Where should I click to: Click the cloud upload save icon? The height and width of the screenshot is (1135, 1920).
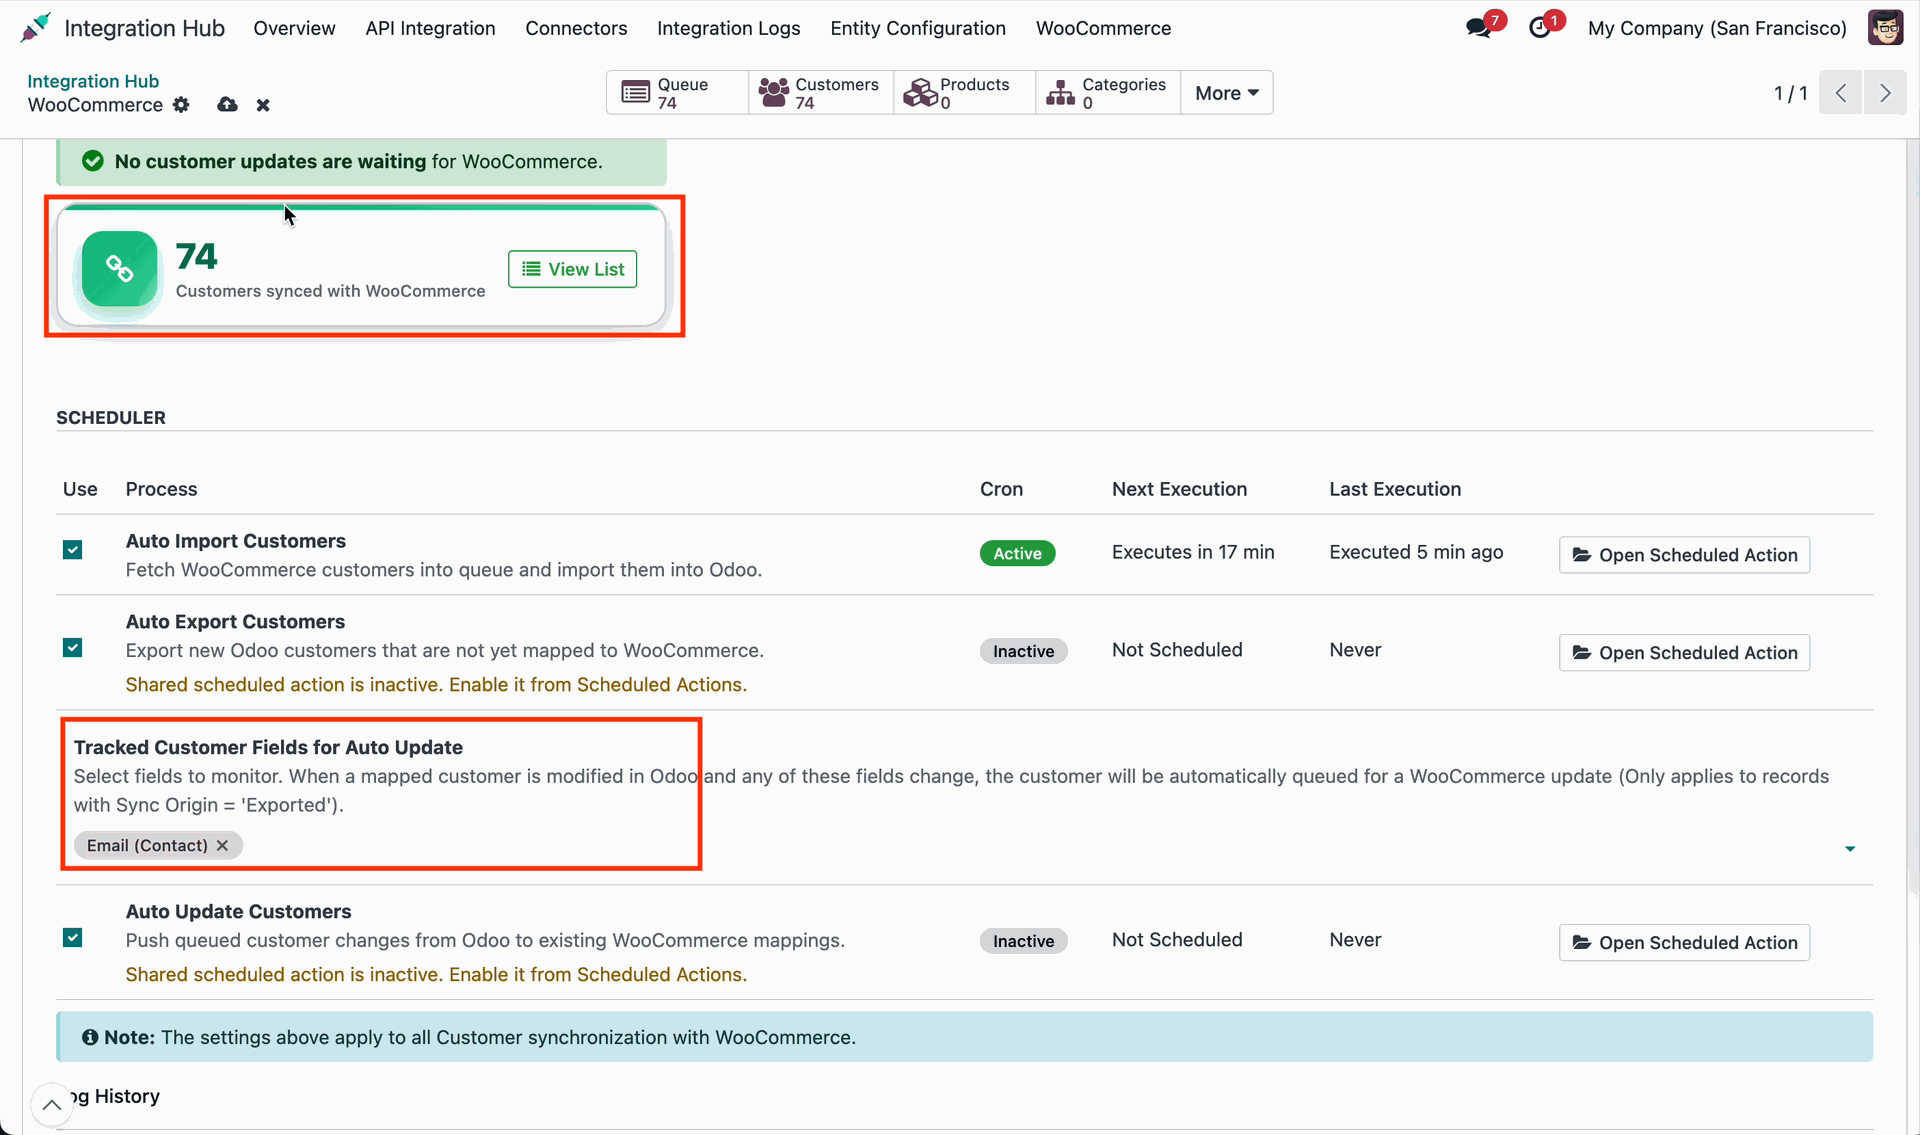pyautogui.click(x=227, y=105)
